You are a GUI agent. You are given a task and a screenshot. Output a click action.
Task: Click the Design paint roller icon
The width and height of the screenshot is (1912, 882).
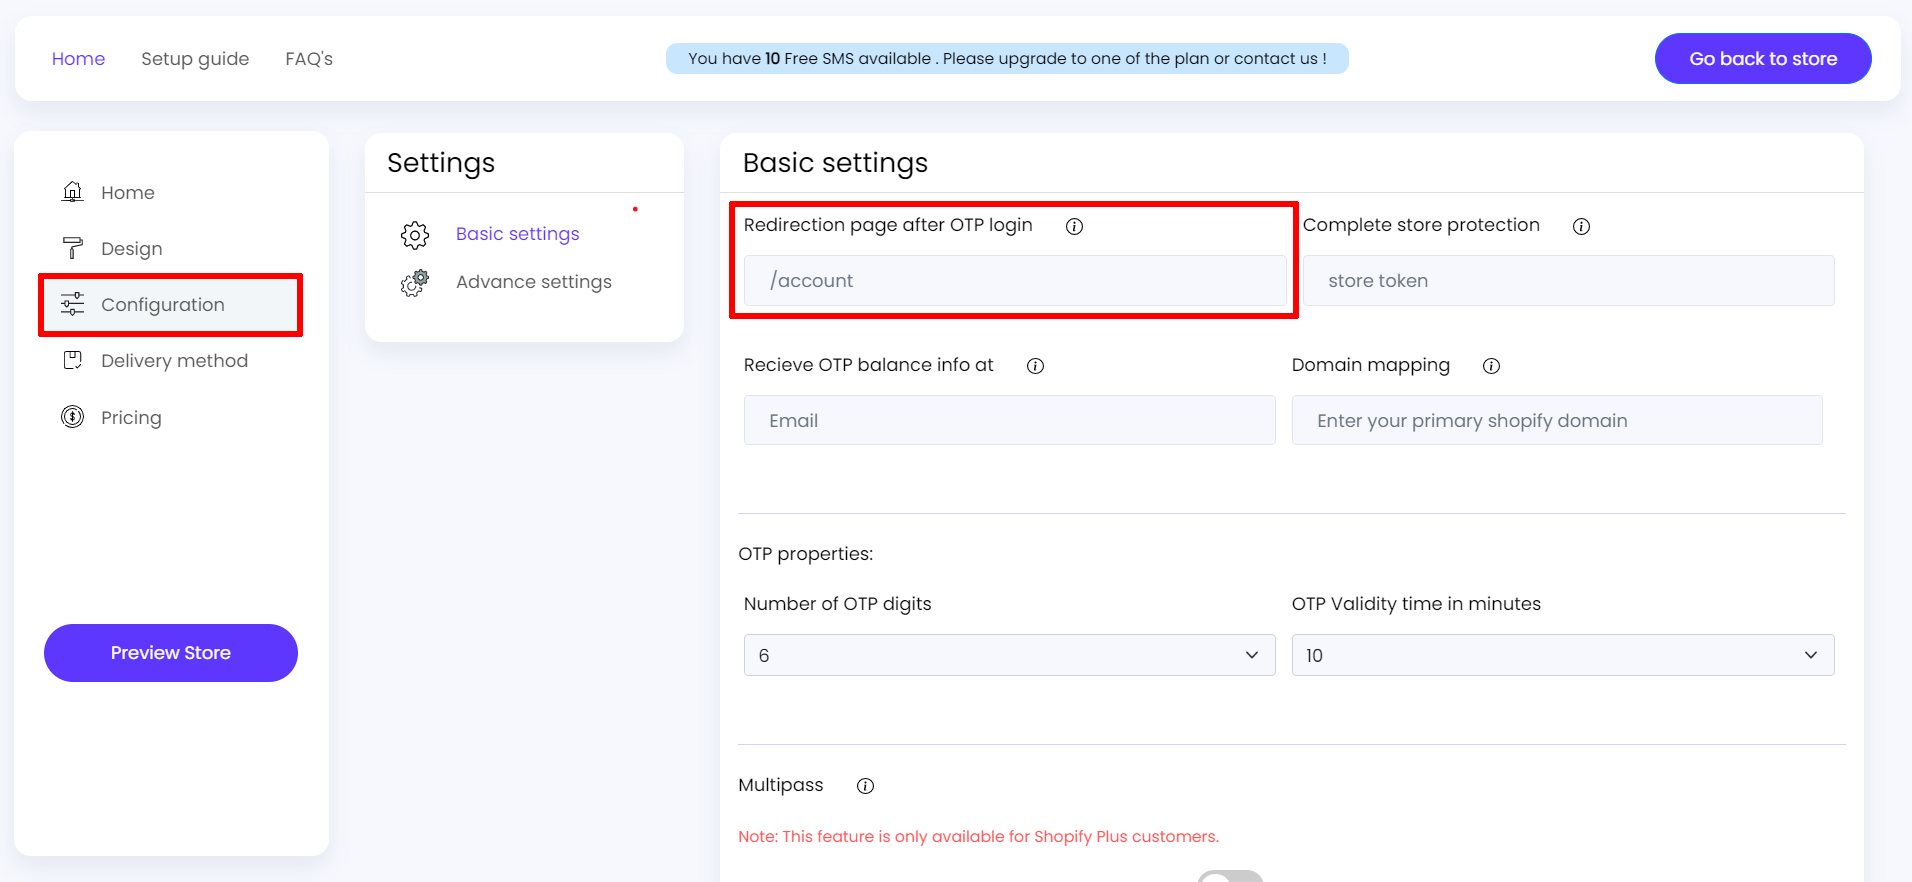click(73, 248)
